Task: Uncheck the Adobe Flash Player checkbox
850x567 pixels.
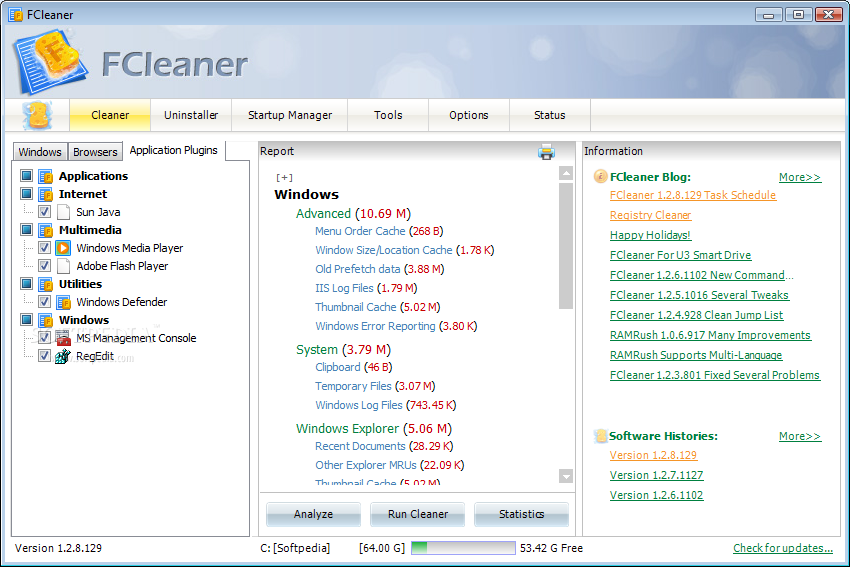Action: coord(44,266)
